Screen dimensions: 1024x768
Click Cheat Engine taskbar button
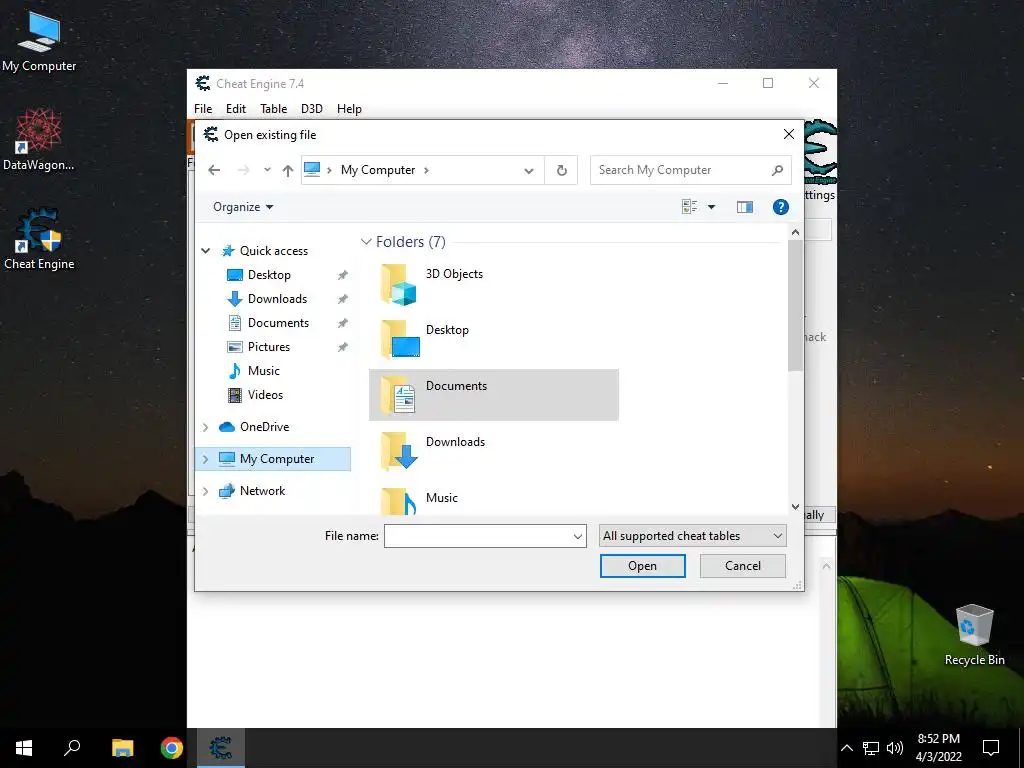[x=221, y=748]
